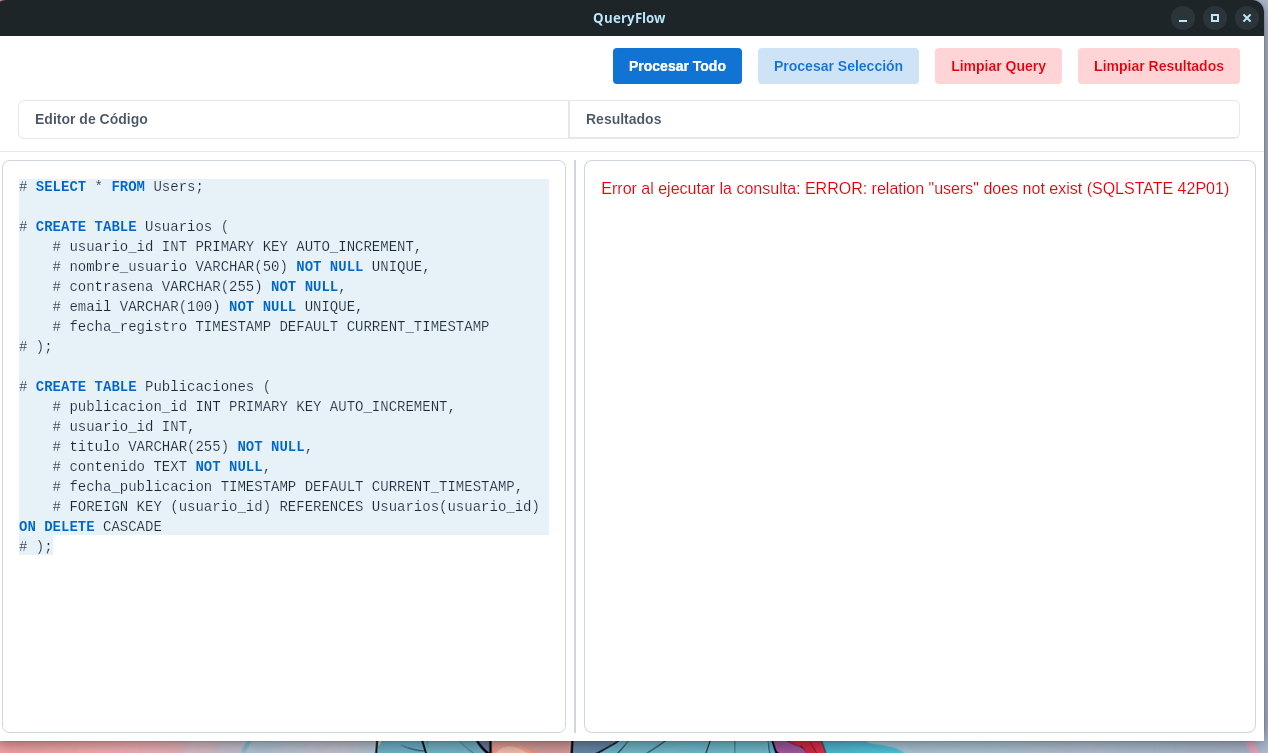
Task: Clear the editor with Limpiar Query
Action: click(998, 66)
